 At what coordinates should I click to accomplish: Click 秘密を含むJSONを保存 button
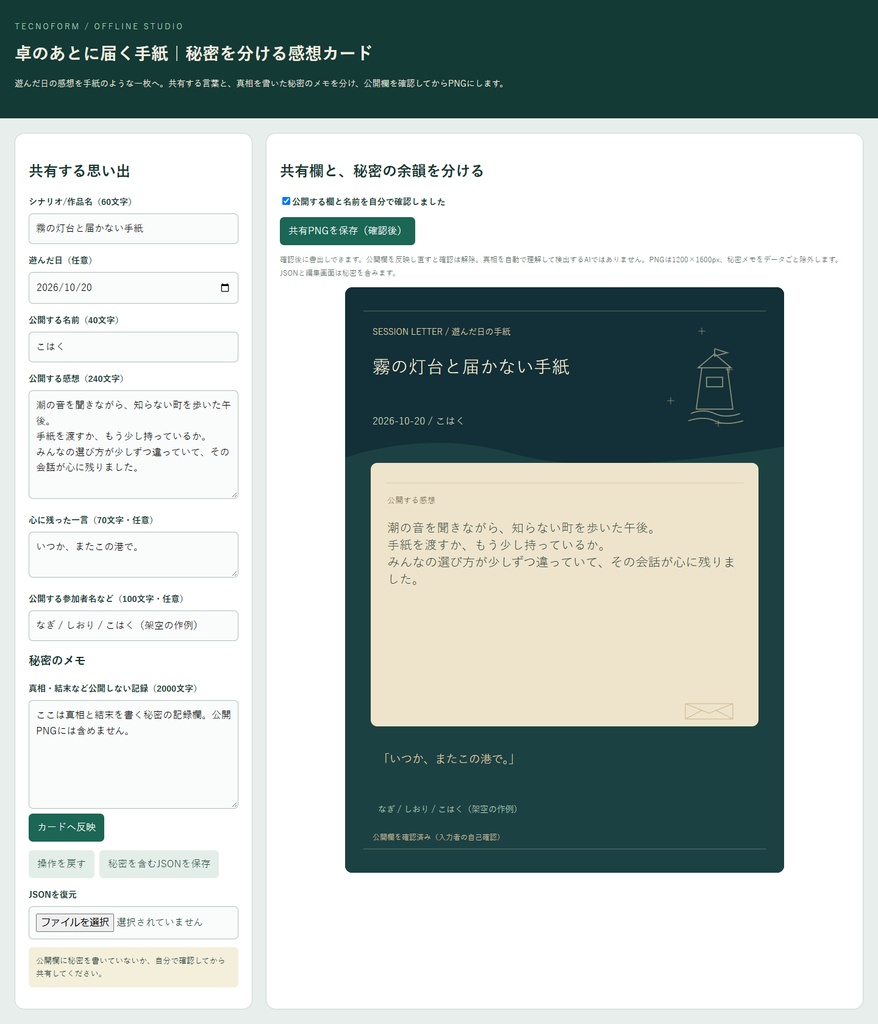click(159, 864)
